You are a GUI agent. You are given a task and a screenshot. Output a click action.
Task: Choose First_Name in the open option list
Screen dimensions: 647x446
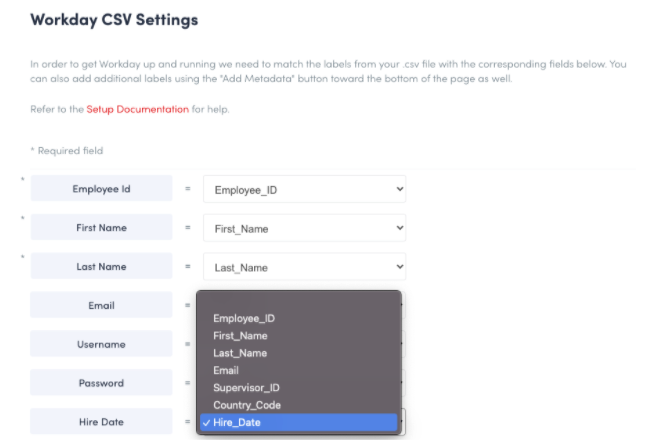pos(240,336)
